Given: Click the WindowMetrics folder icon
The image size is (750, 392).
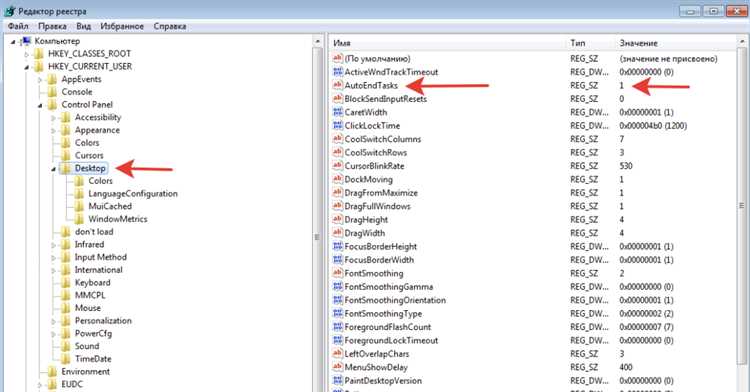Looking at the screenshot, I should [79, 219].
